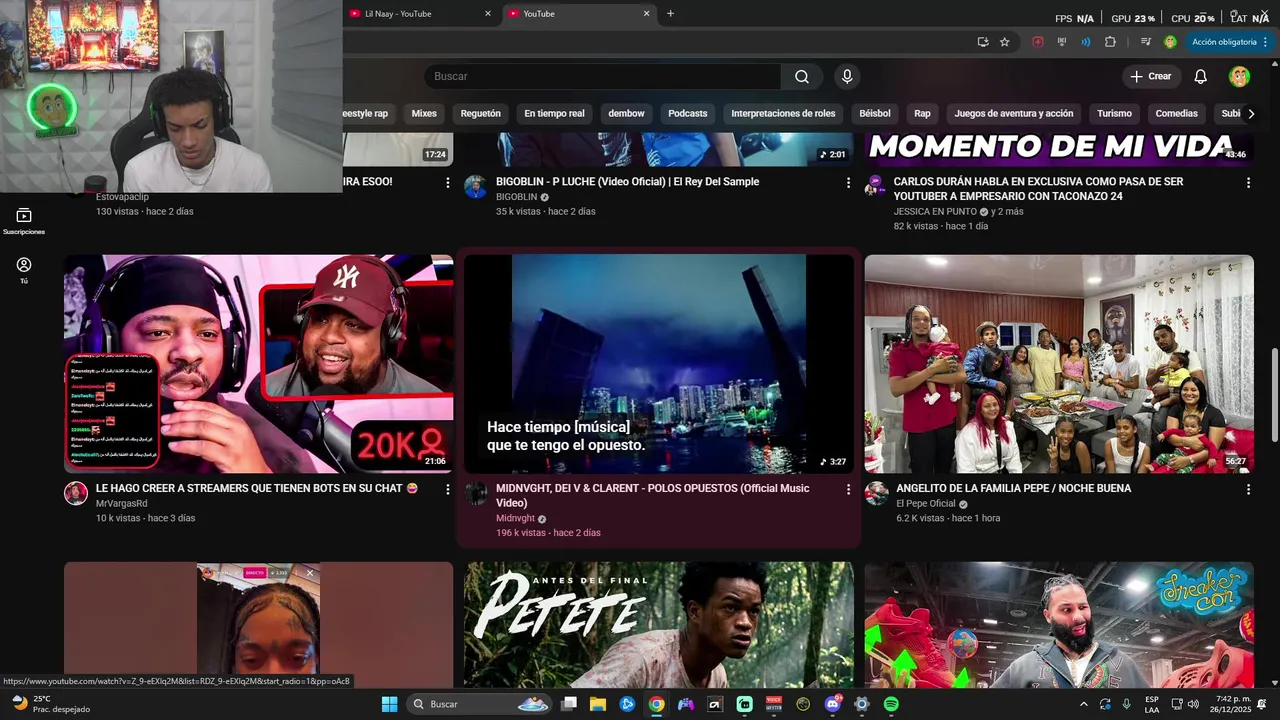The height and width of the screenshot is (720, 1280).
Task: Open options for the IRA ESOO! video
Action: (447, 183)
